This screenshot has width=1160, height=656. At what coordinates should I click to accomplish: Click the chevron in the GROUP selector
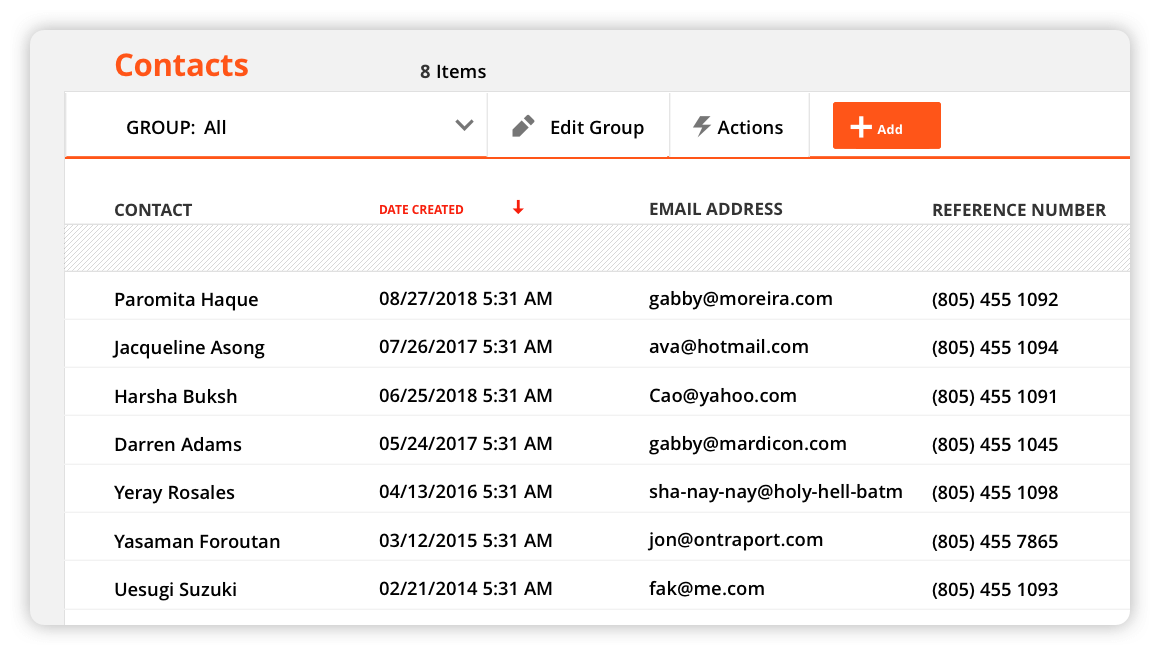click(x=463, y=126)
